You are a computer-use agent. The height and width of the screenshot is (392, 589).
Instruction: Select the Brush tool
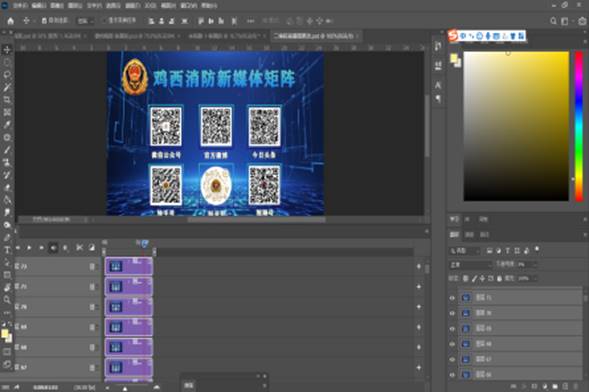click(x=7, y=150)
